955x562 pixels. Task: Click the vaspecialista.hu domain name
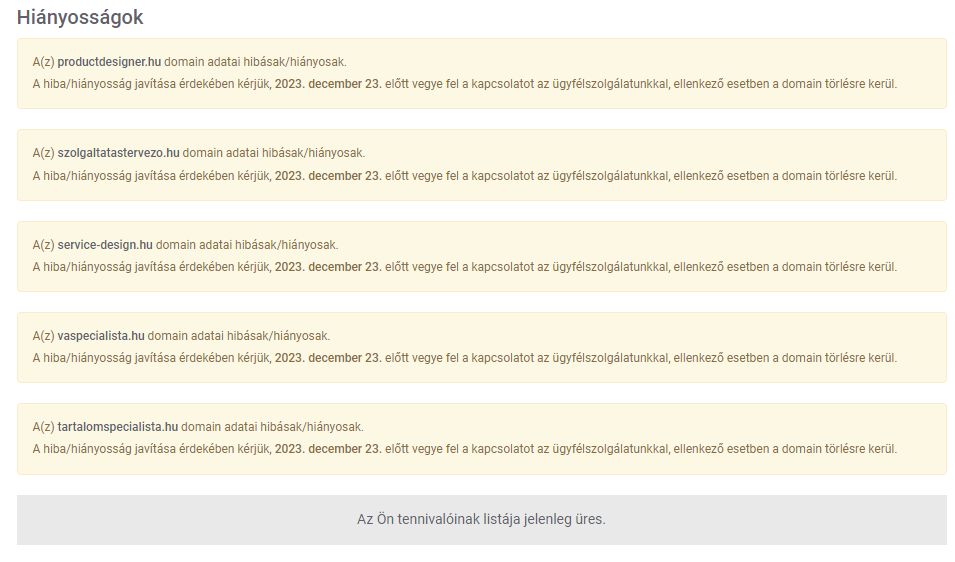100,335
